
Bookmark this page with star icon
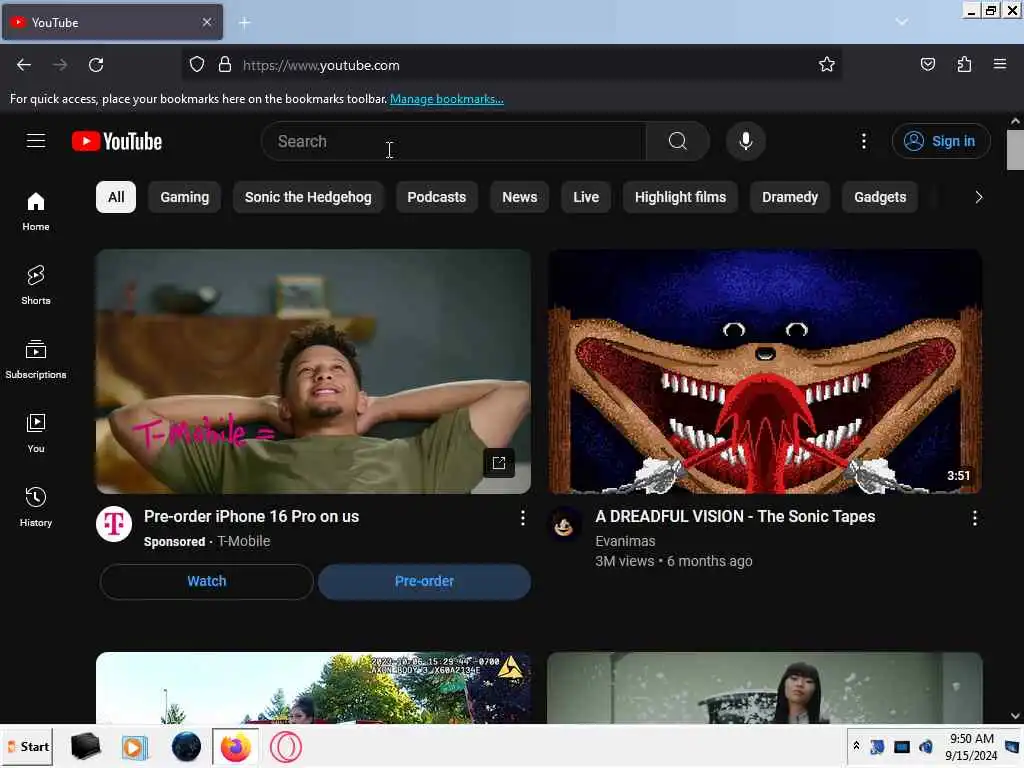827,64
